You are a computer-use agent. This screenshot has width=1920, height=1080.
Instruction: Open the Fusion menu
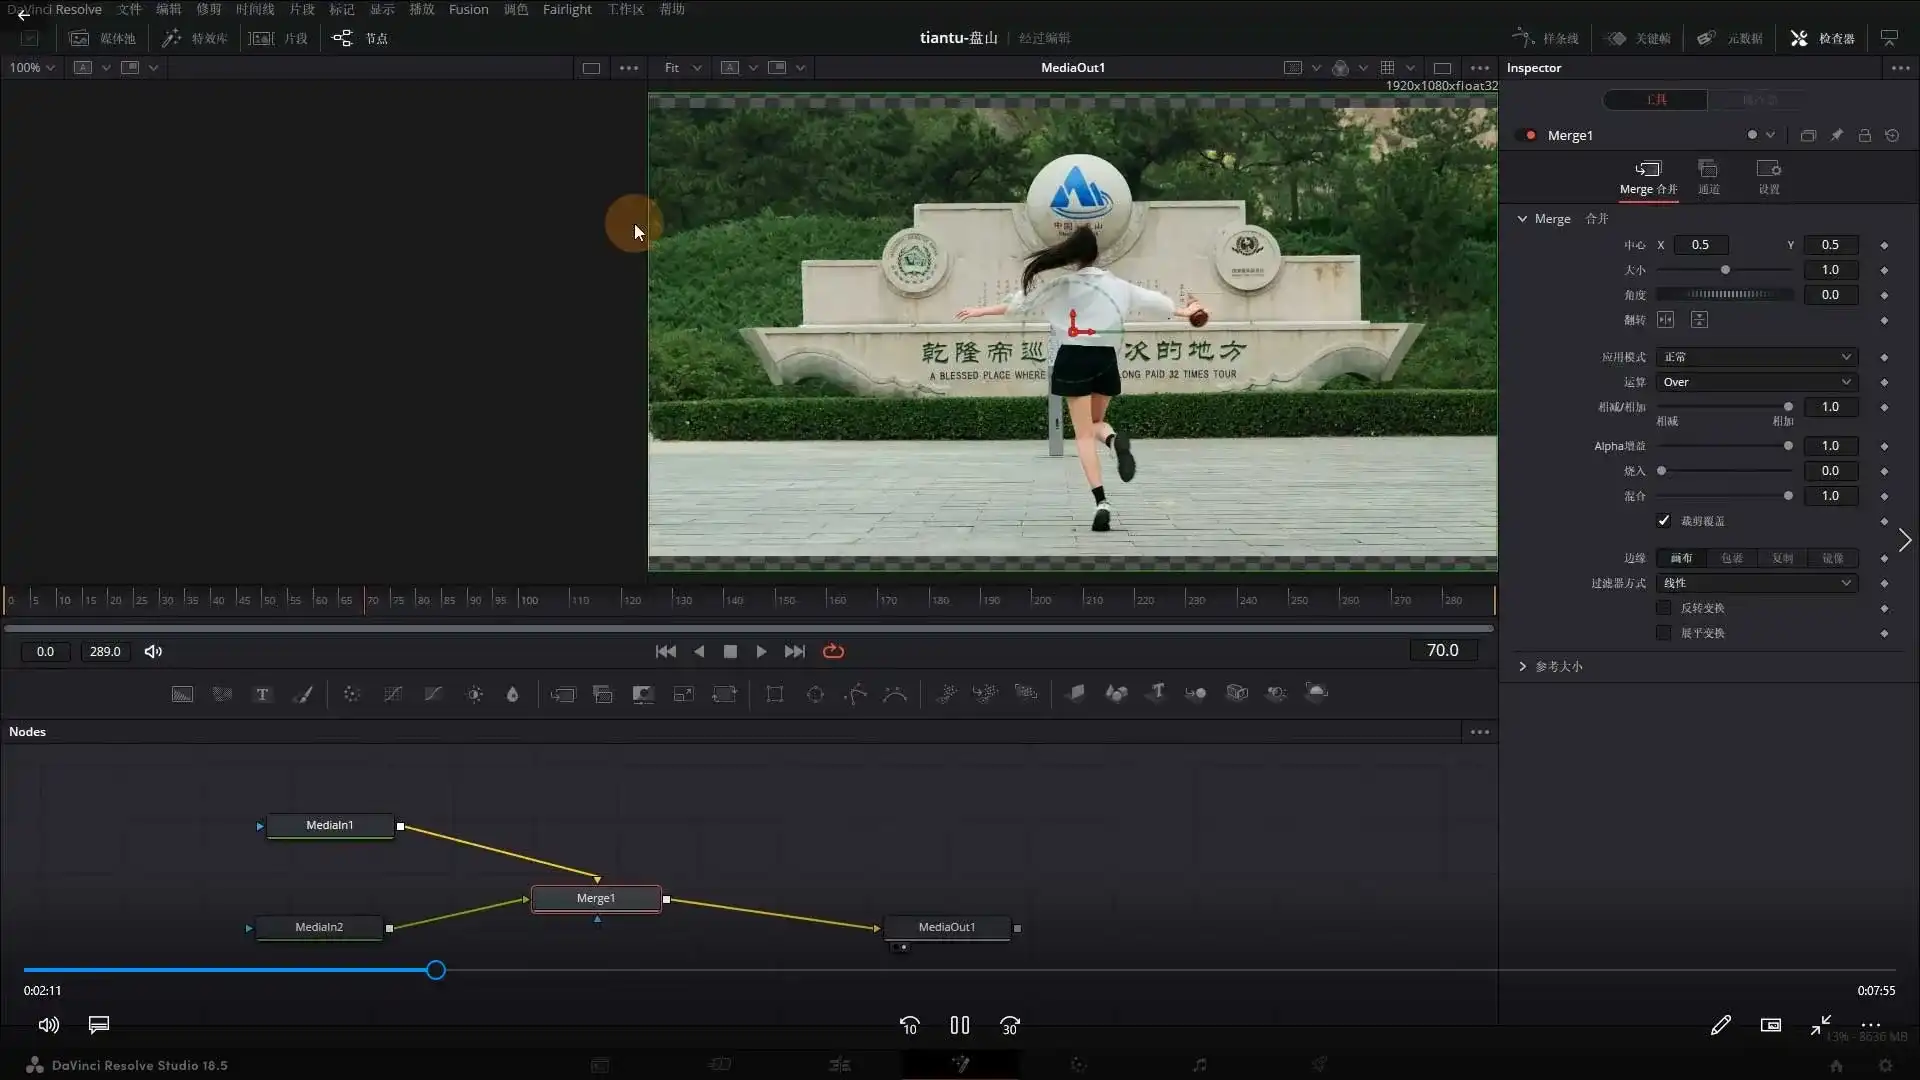coord(468,9)
